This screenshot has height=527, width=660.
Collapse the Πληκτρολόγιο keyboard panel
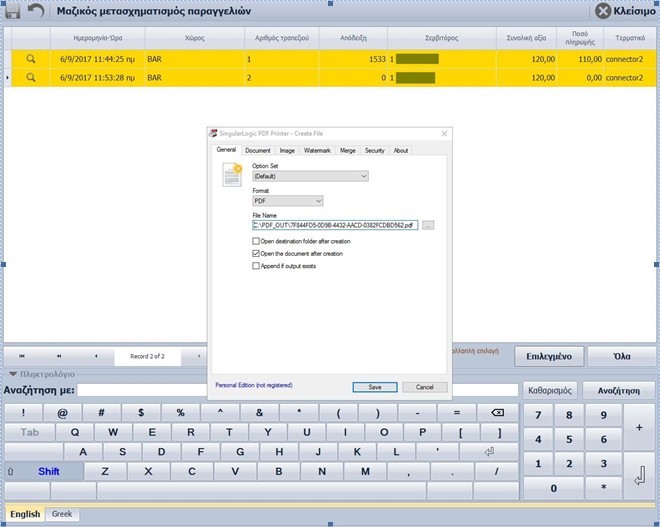click(x=13, y=374)
